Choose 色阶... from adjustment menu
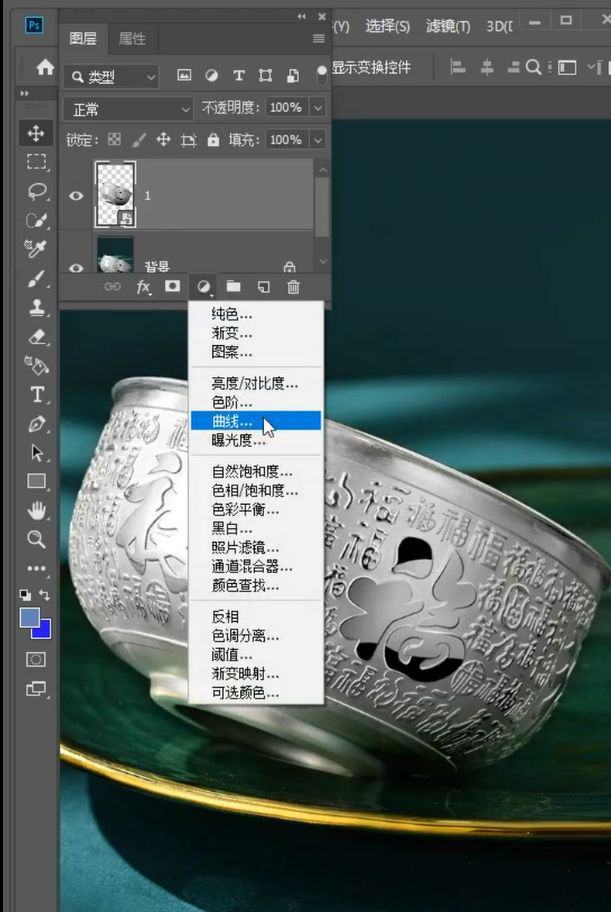 pos(256,402)
